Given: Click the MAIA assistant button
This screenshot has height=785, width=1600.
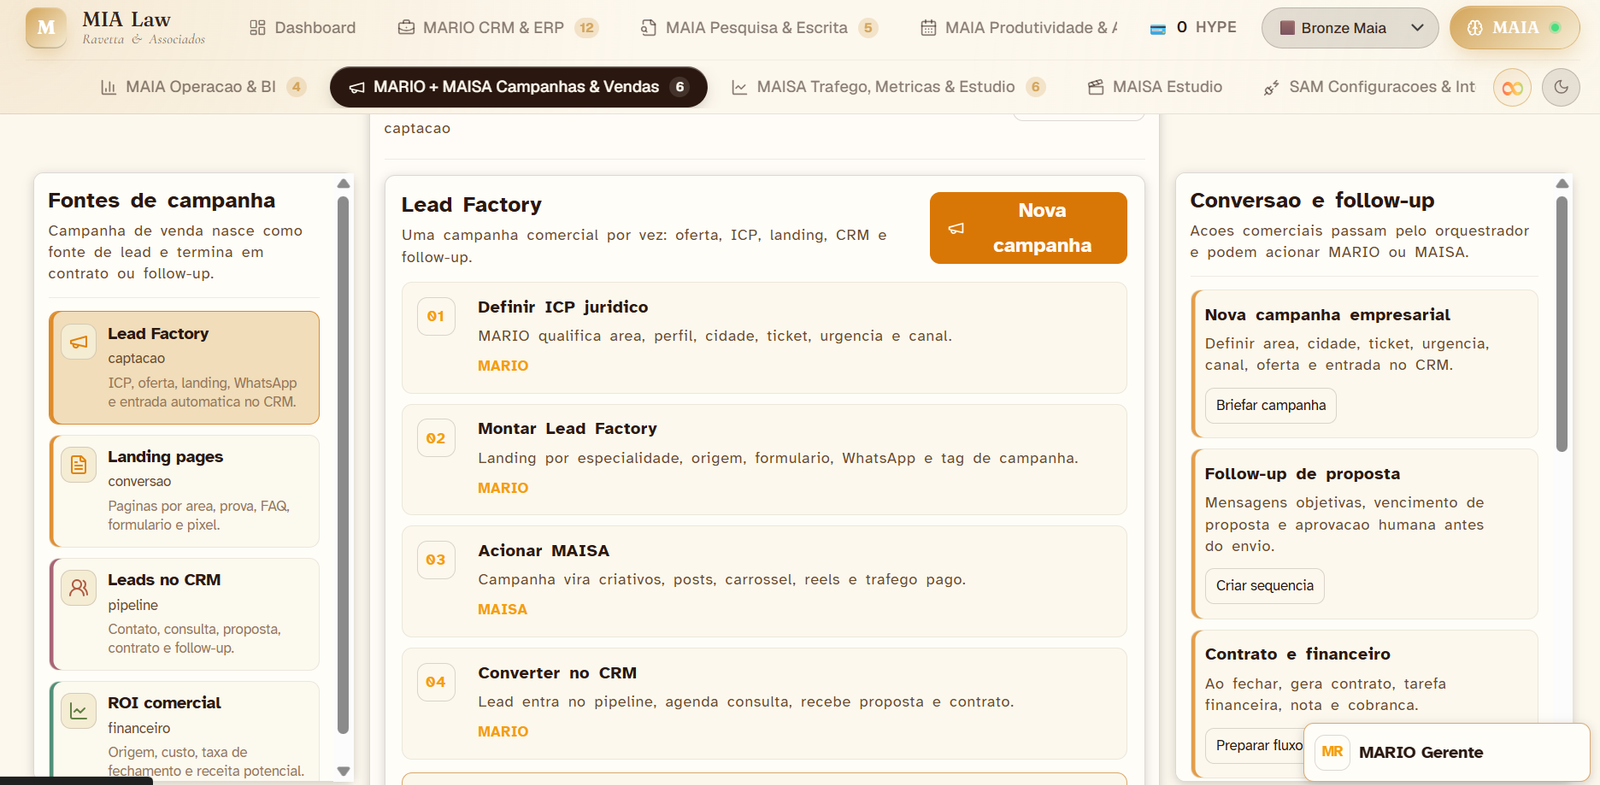Looking at the screenshot, I should (x=1514, y=28).
